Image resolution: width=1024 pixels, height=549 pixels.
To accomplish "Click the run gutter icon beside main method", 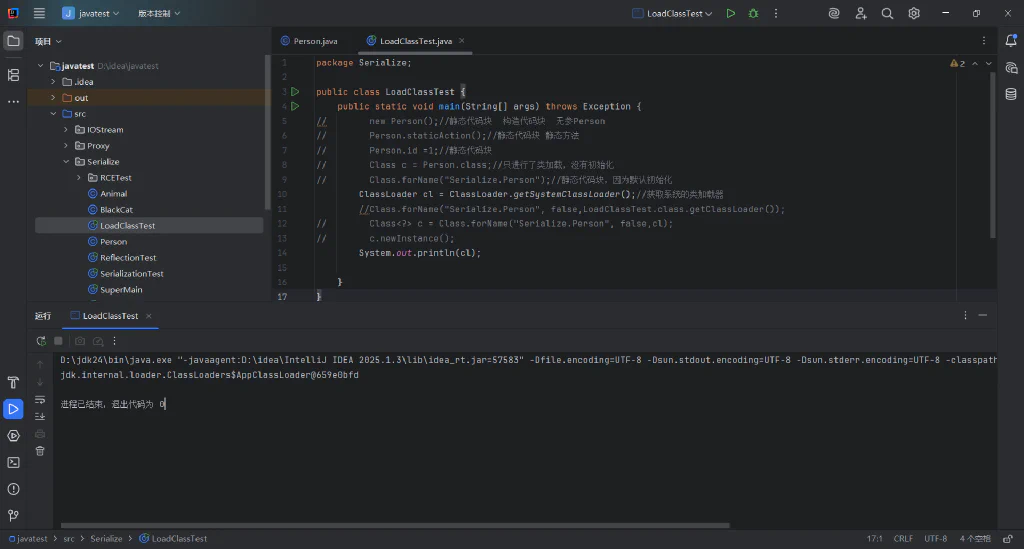I will tap(295, 106).
